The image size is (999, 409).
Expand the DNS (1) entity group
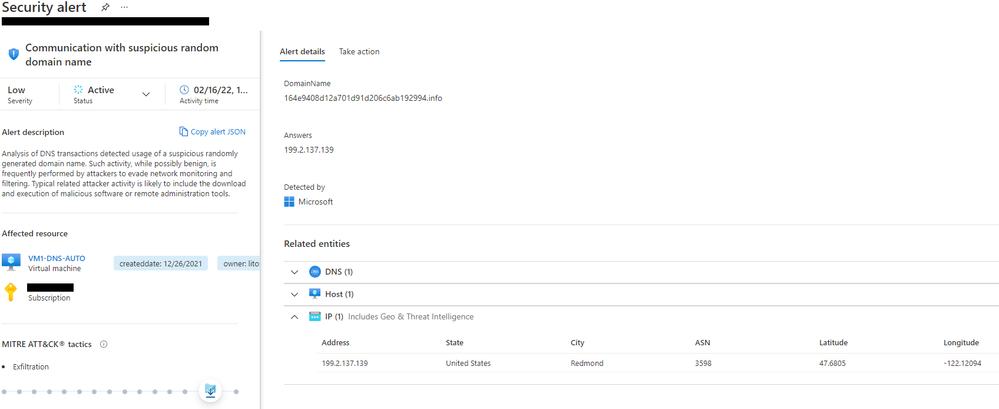pyautogui.click(x=294, y=272)
